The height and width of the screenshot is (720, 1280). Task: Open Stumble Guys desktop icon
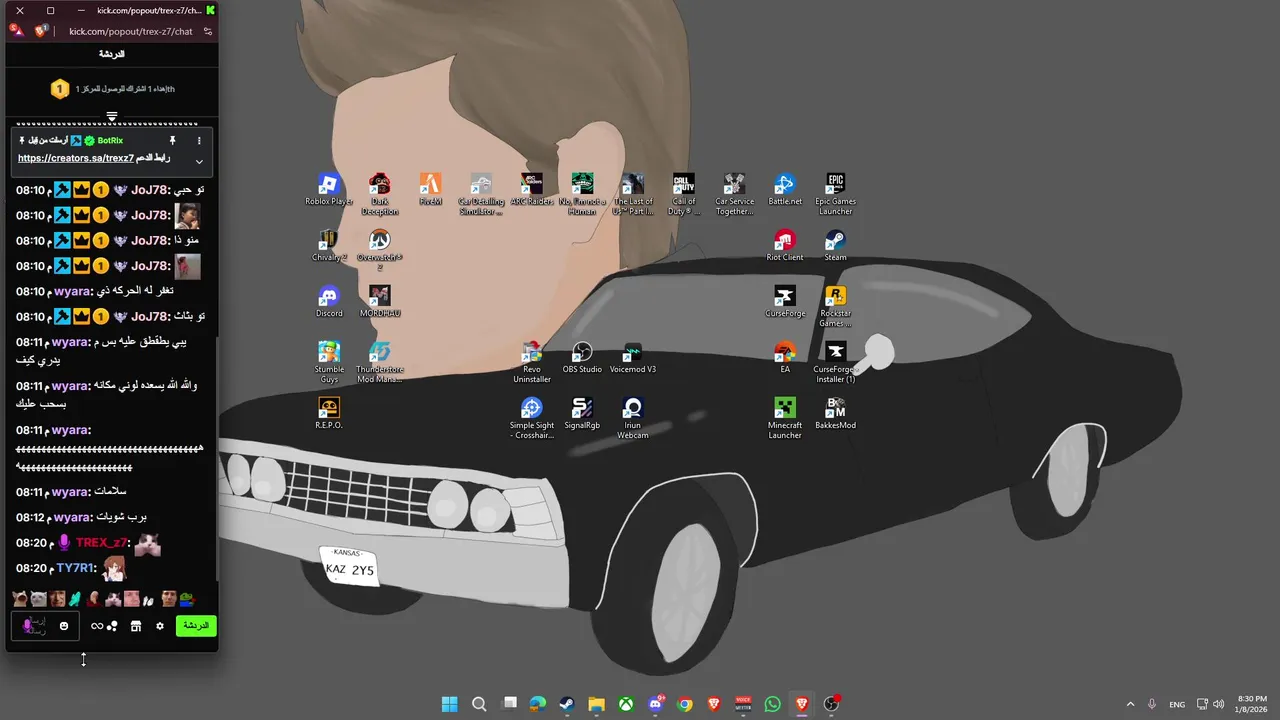click(329, 362)
